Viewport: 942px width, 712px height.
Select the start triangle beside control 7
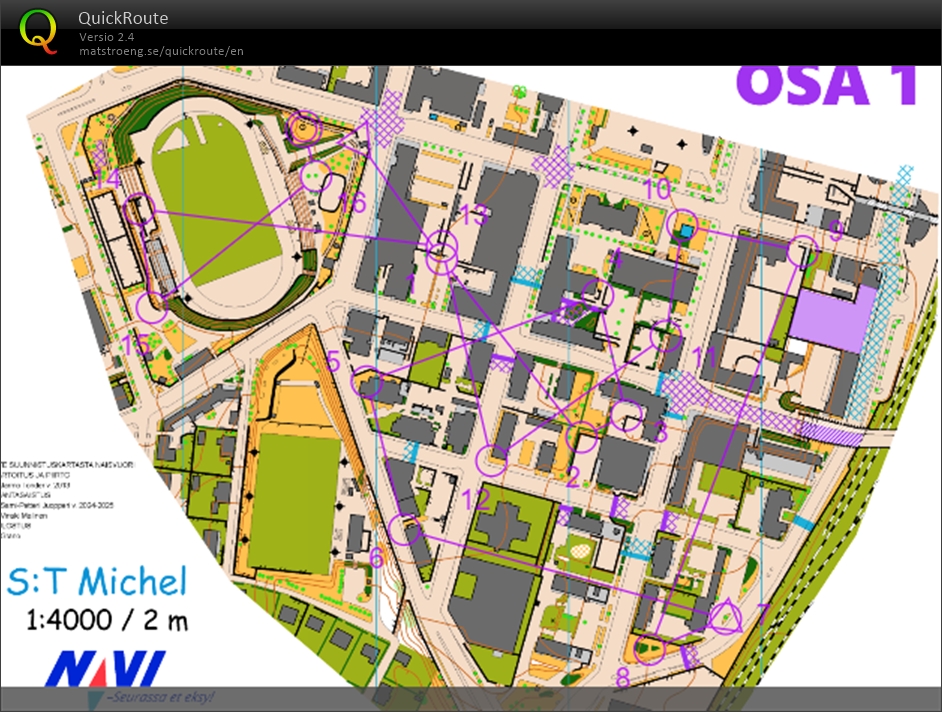[725, 618]
